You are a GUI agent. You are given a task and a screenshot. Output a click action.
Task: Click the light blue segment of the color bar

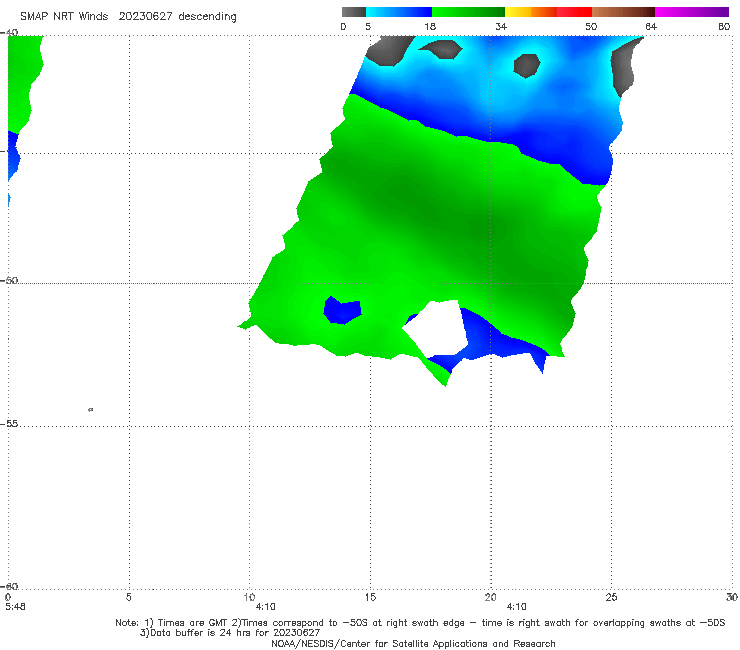(399, 12)
